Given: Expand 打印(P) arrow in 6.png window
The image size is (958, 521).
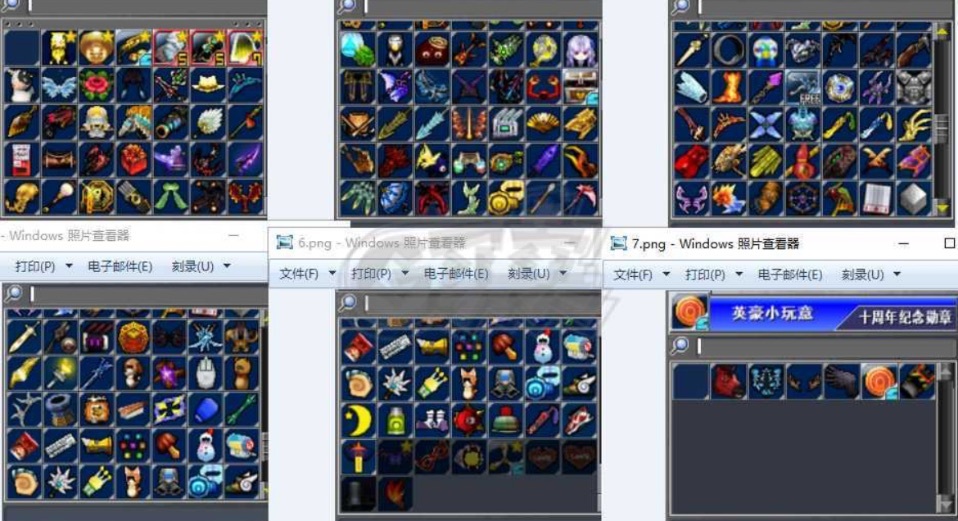Looking at the screenshot, I should (404, 273).
